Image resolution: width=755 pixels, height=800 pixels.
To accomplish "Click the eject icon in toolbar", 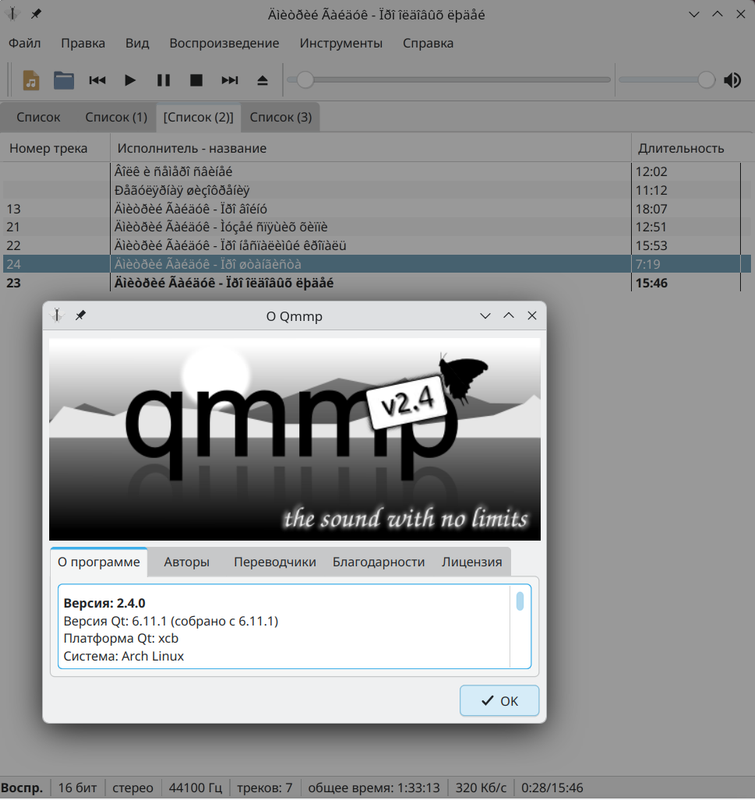I will [262, 80].
